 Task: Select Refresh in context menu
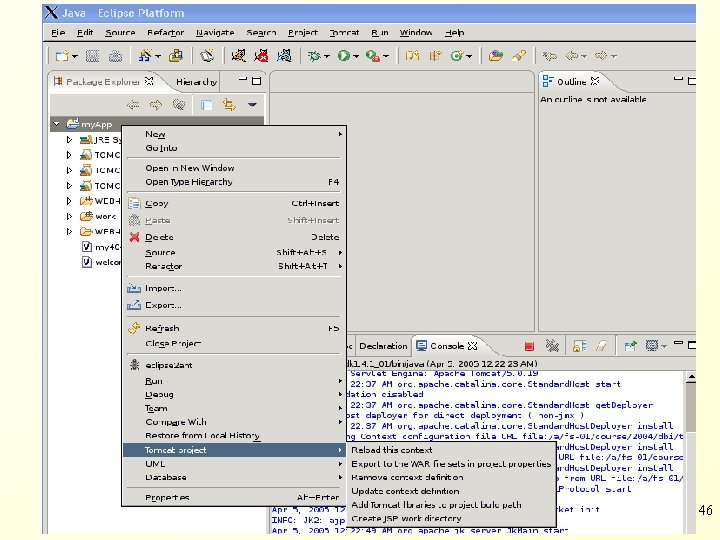coord(234,328)
